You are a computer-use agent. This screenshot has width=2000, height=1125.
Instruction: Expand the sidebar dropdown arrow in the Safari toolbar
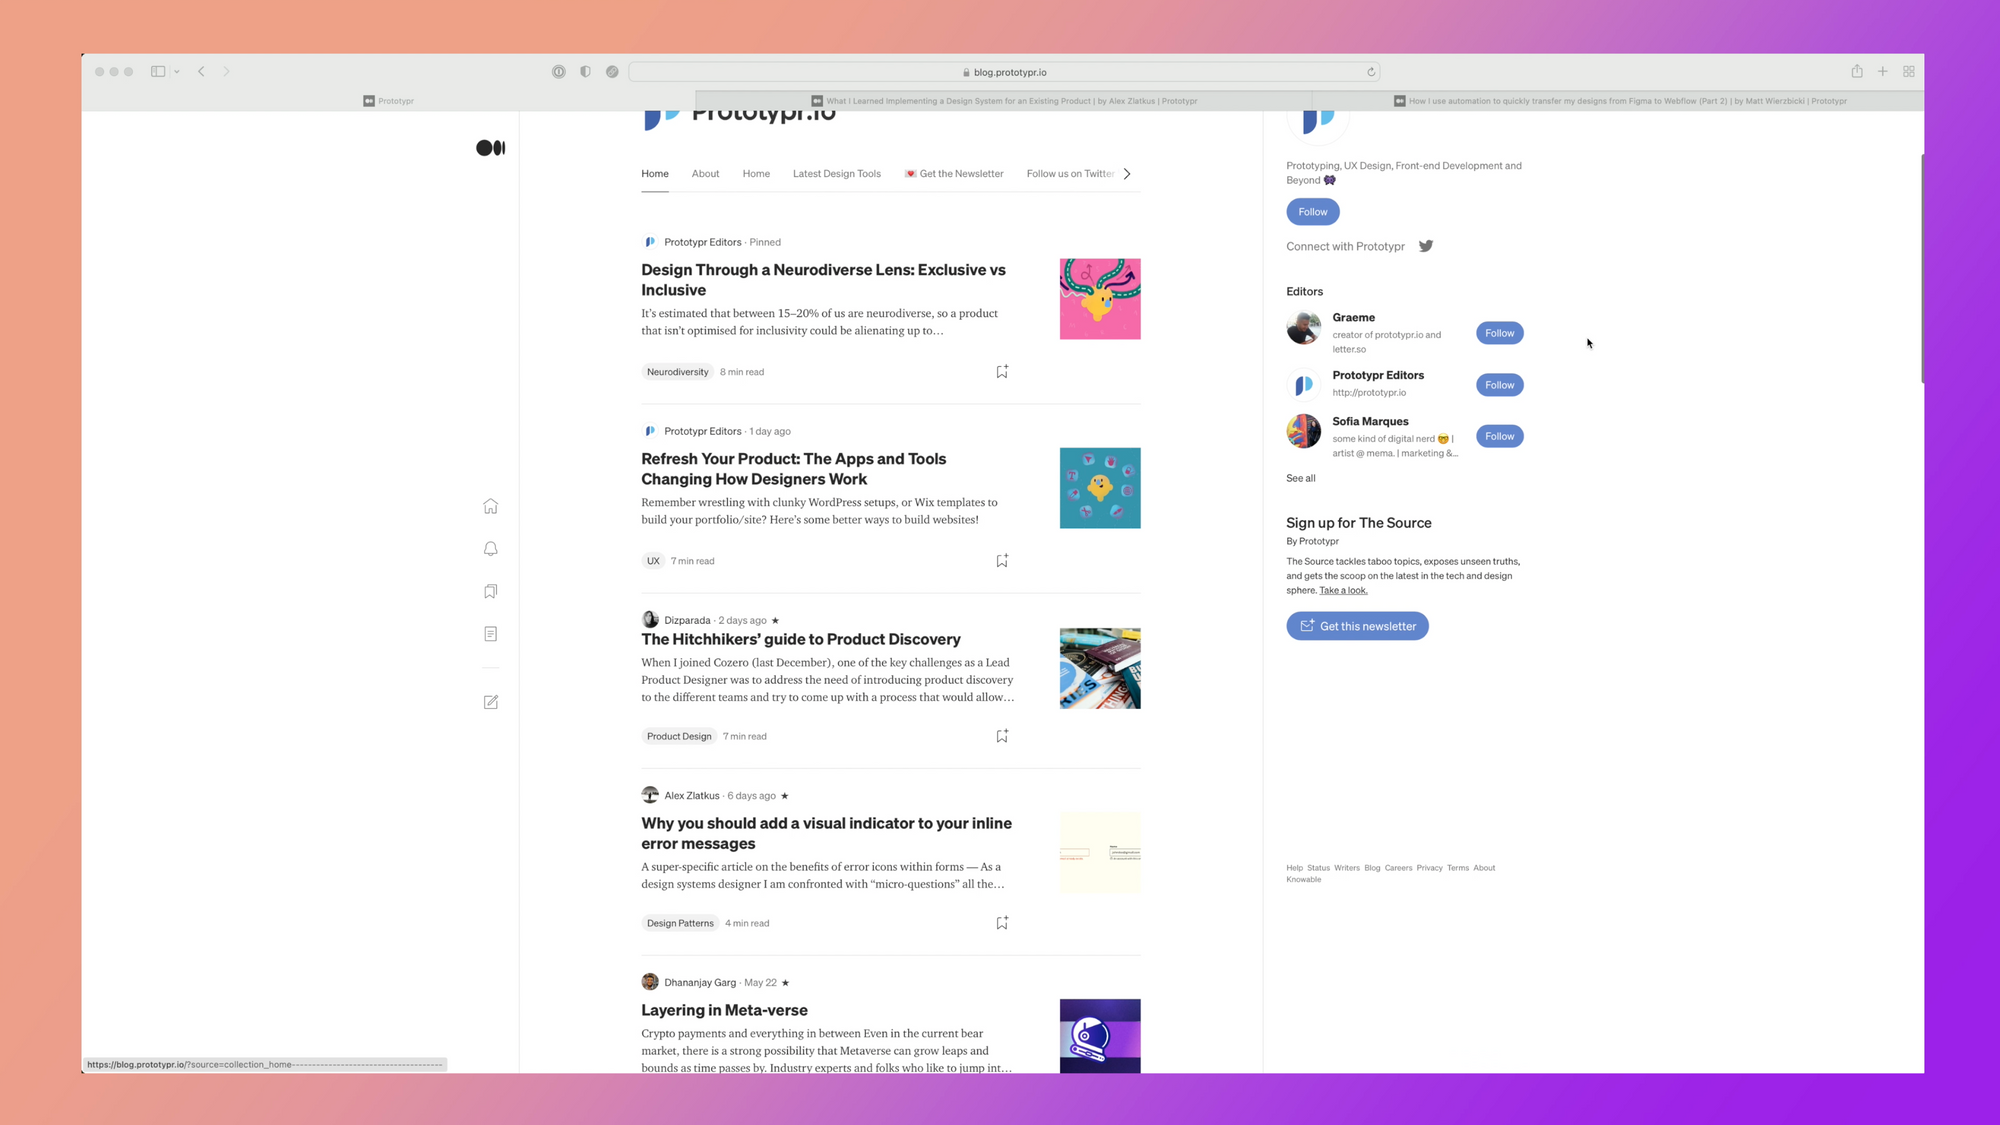[177, 71]
